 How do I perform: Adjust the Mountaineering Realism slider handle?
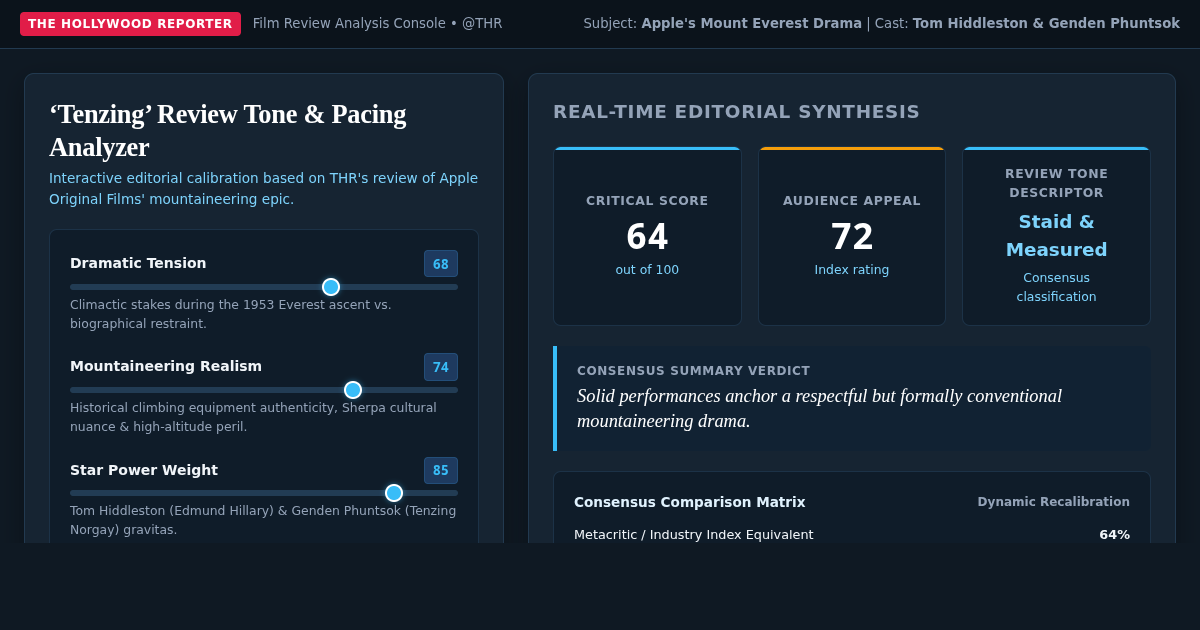click(353, 390)
